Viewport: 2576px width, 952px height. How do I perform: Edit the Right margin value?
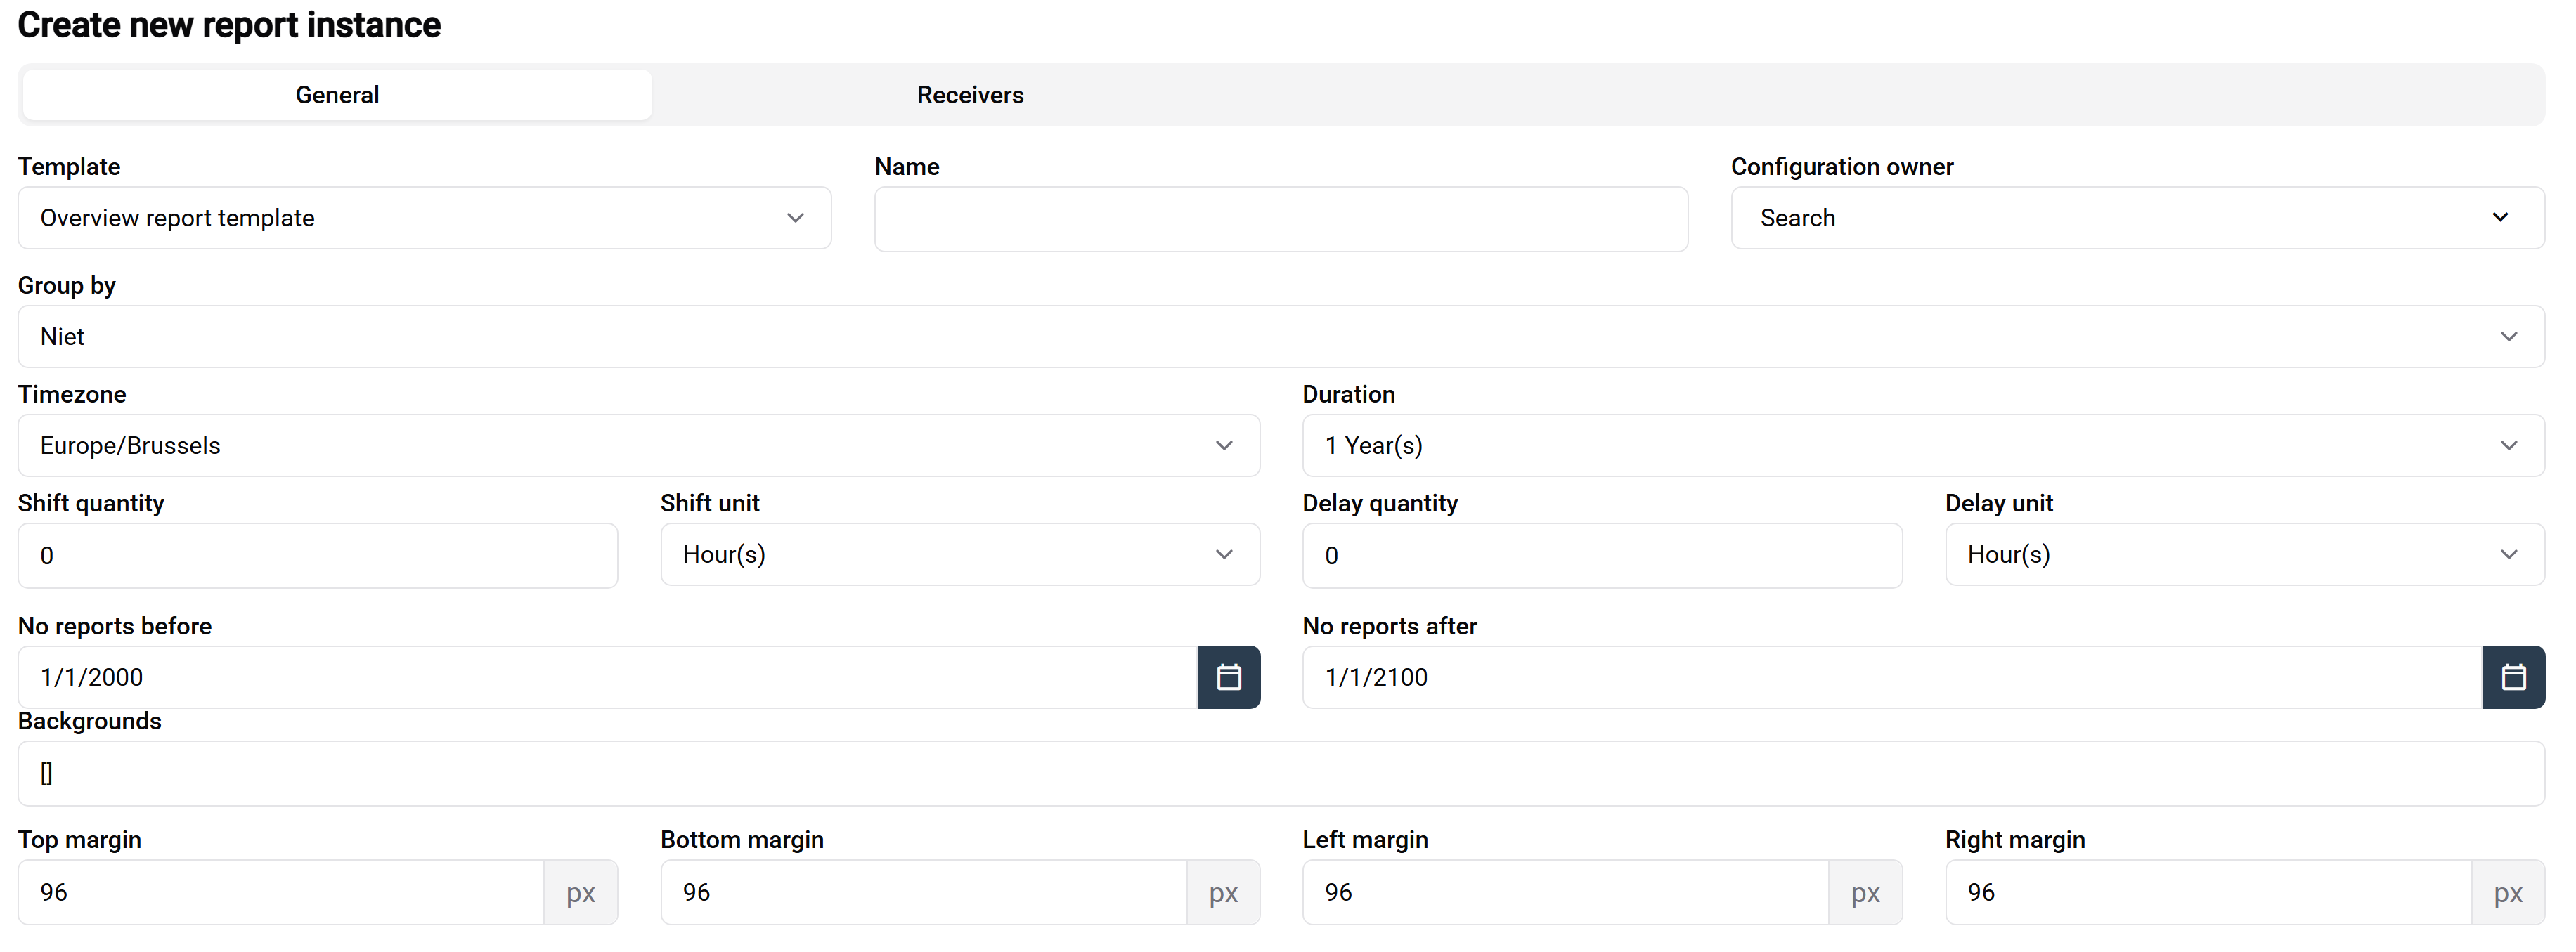coord(2206,892)
